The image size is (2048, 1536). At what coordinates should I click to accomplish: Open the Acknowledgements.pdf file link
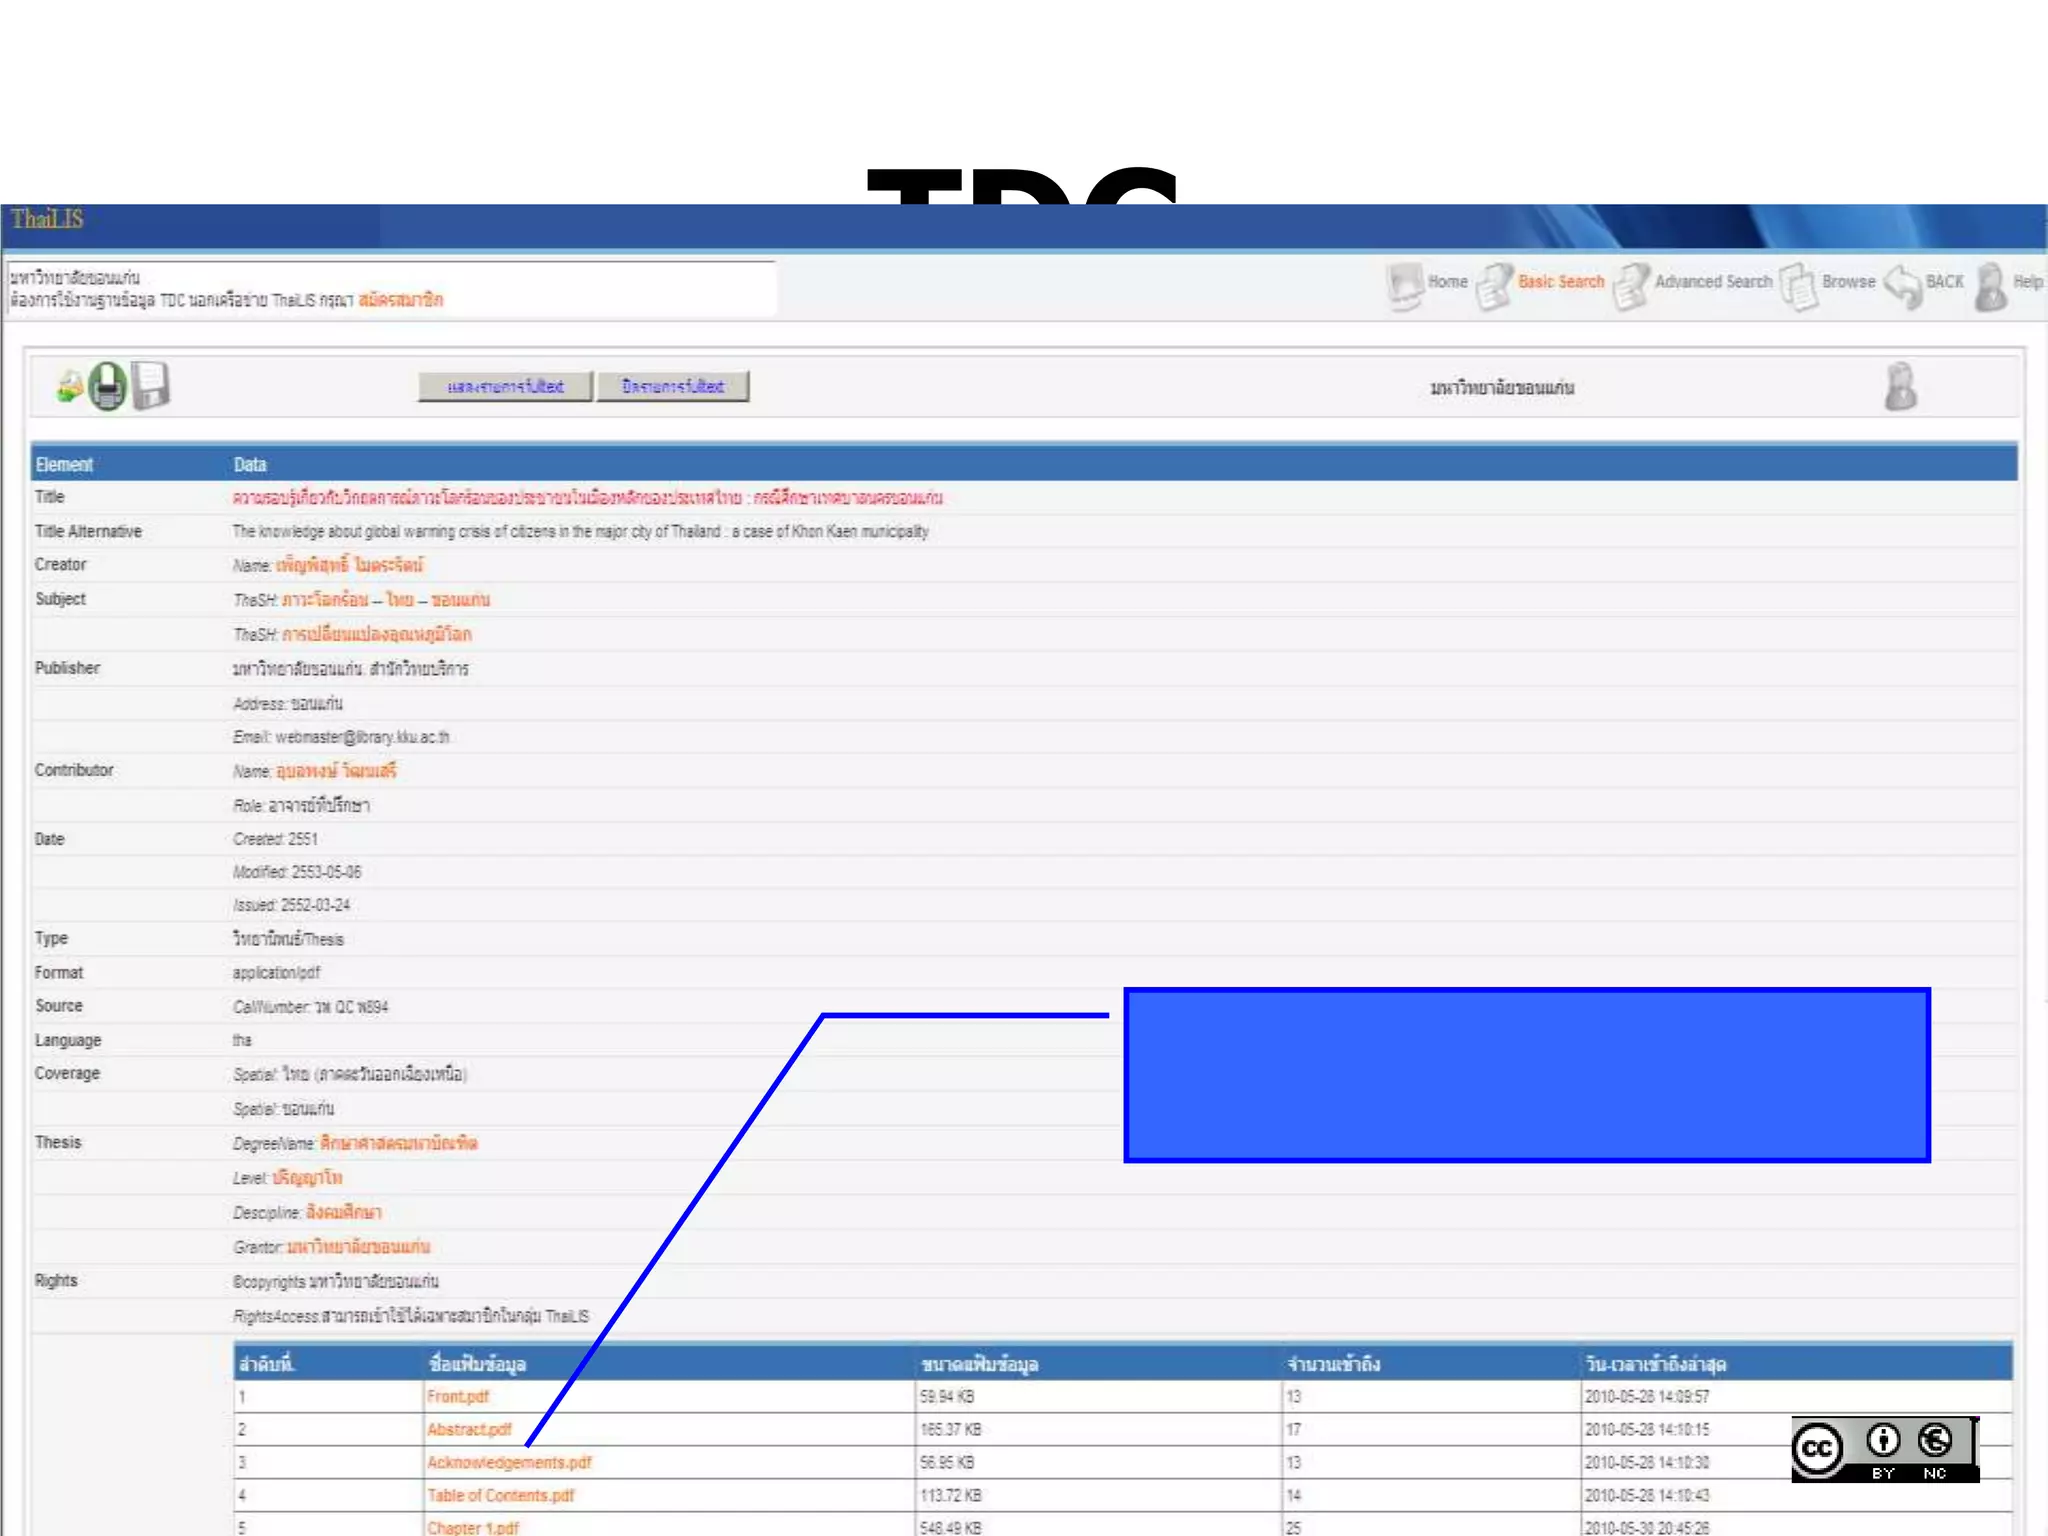coord(509,1462)
